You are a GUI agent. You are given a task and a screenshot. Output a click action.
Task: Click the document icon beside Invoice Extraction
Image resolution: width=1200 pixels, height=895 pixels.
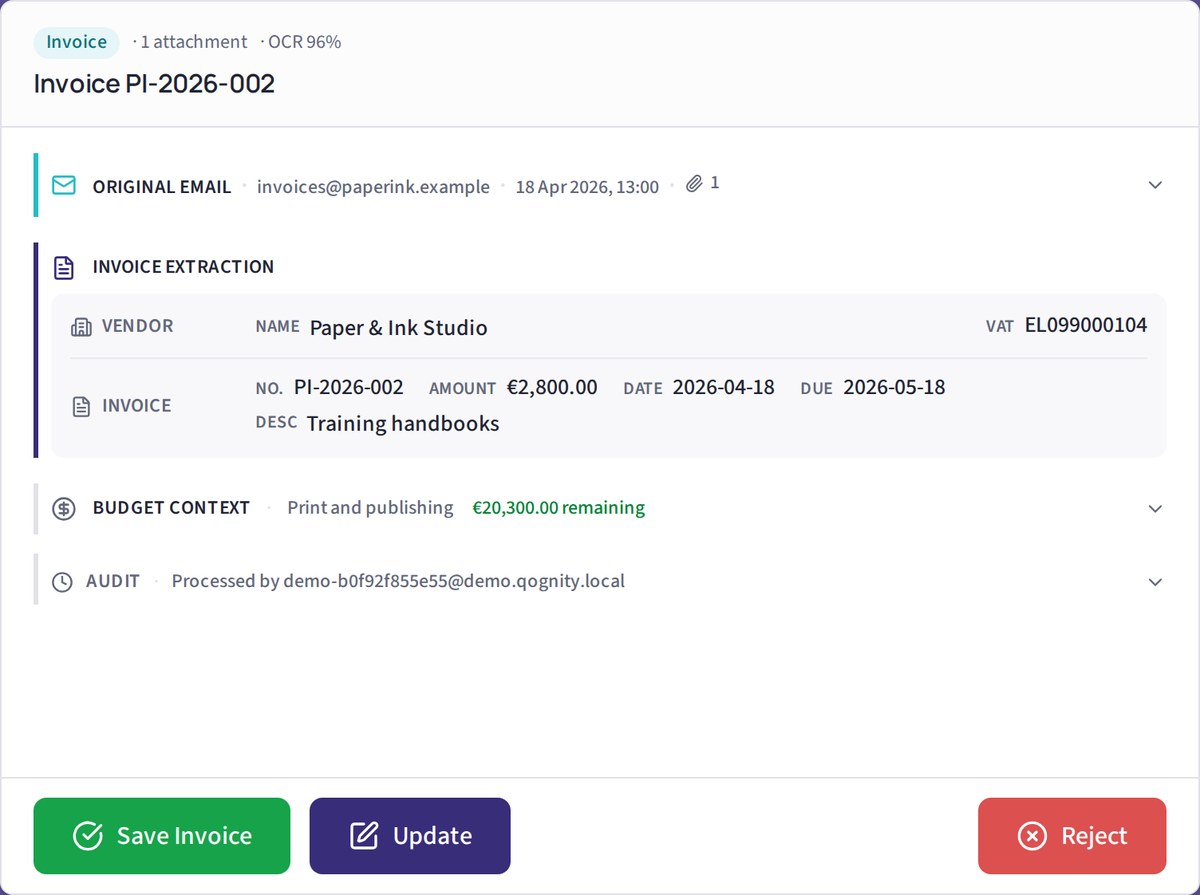(x=63, y=267)
